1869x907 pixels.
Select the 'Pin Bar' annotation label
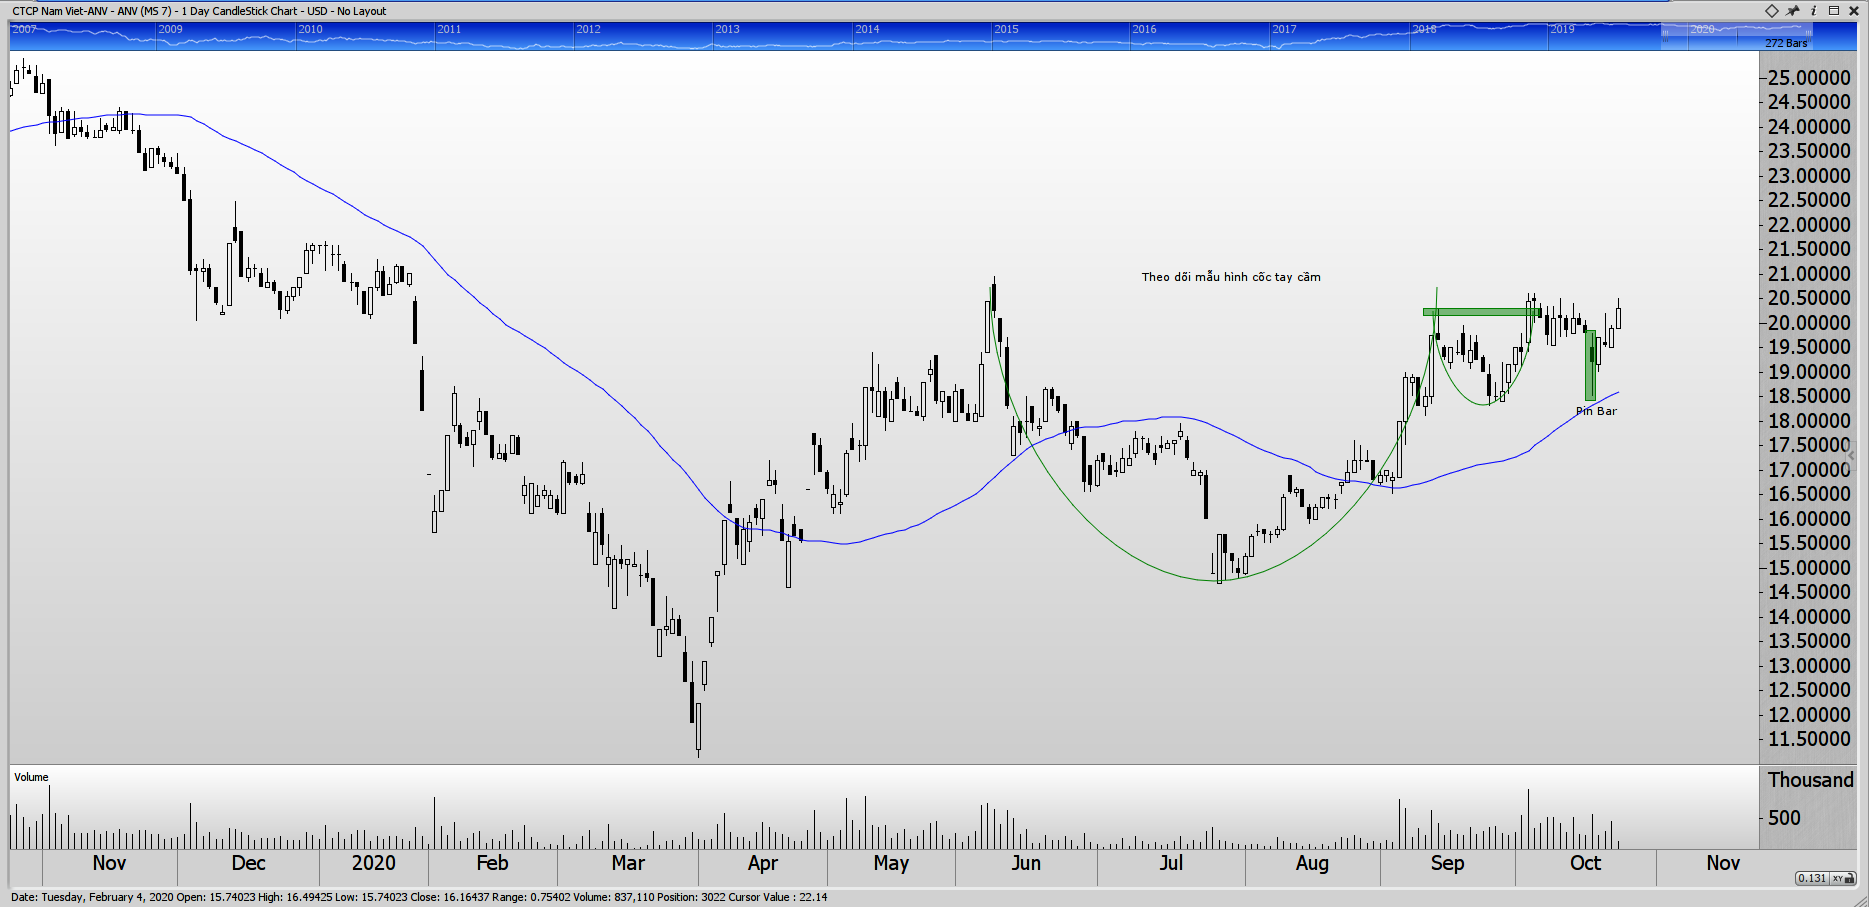[1596, 411]
